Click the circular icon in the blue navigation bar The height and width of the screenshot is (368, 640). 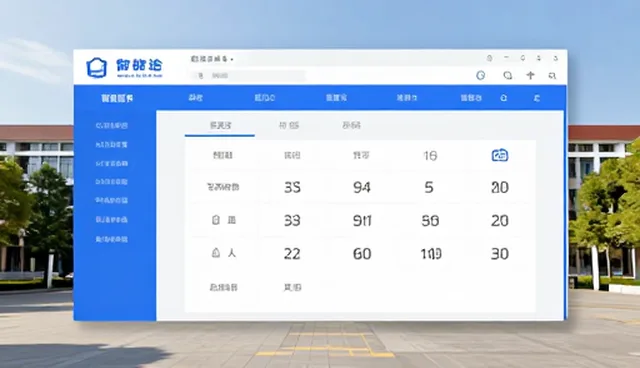[504, 98]
